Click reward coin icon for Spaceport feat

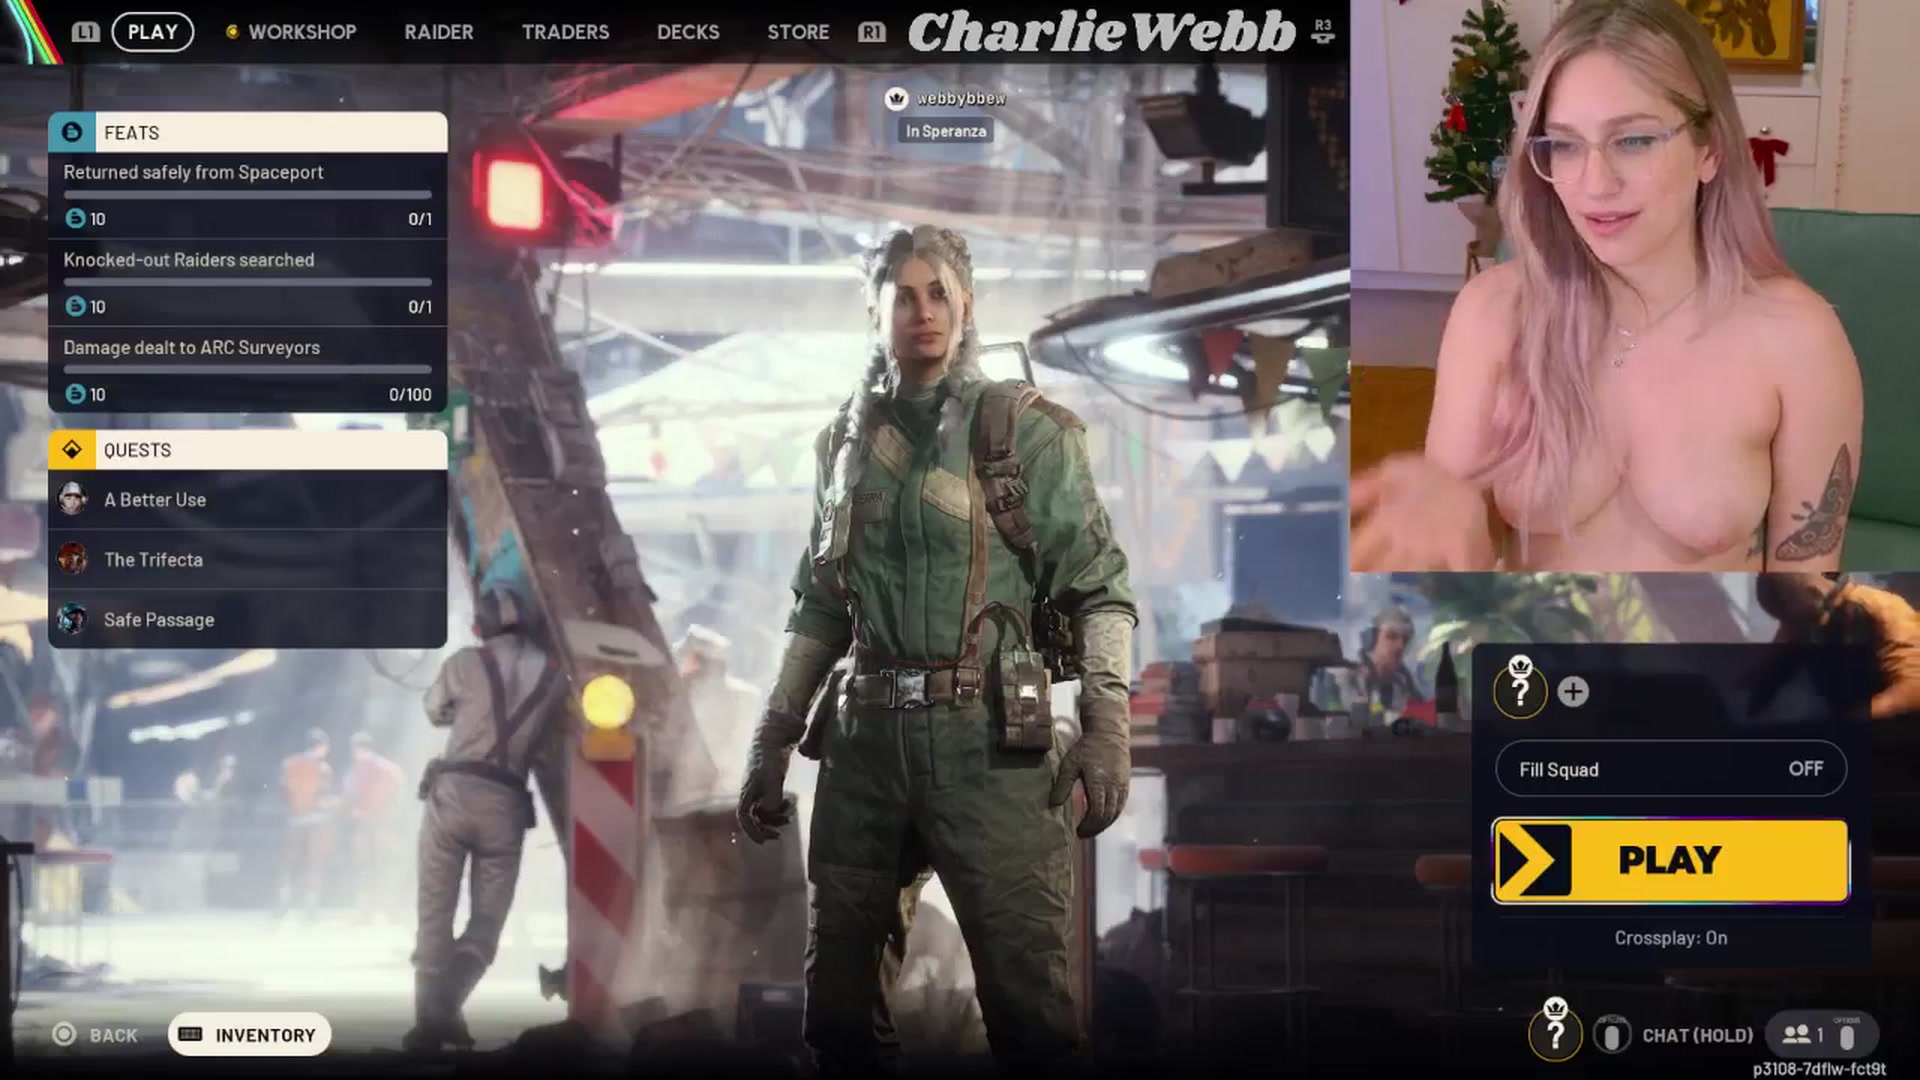point(75,218)
